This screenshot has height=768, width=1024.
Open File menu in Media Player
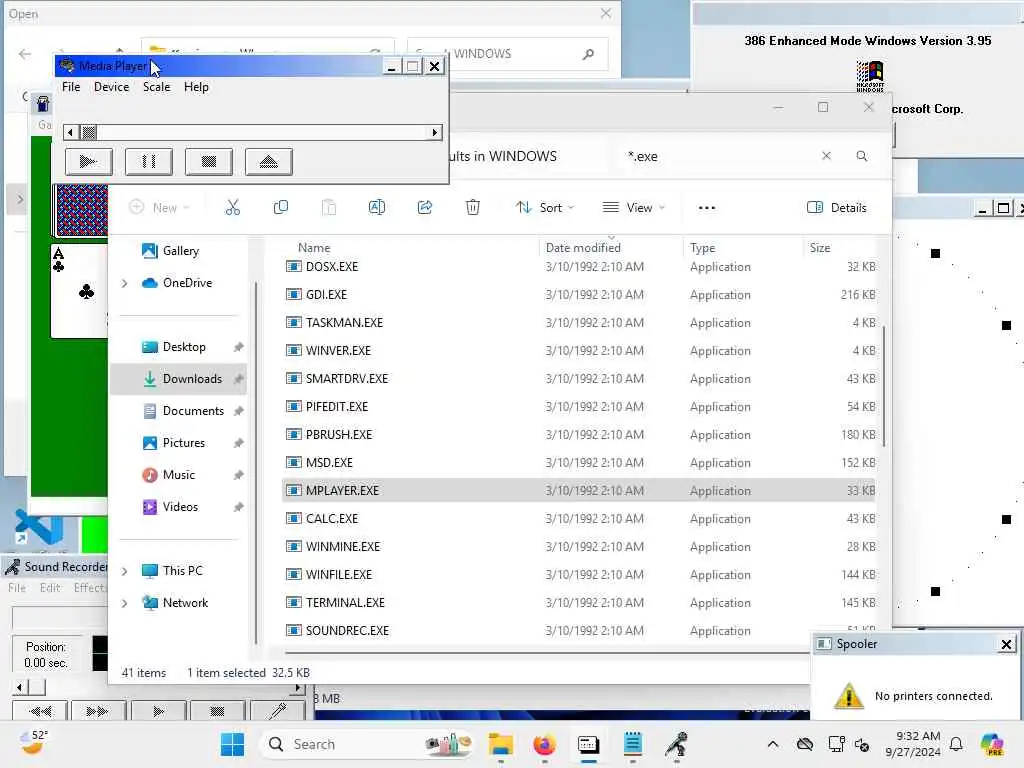coord(71,87)
